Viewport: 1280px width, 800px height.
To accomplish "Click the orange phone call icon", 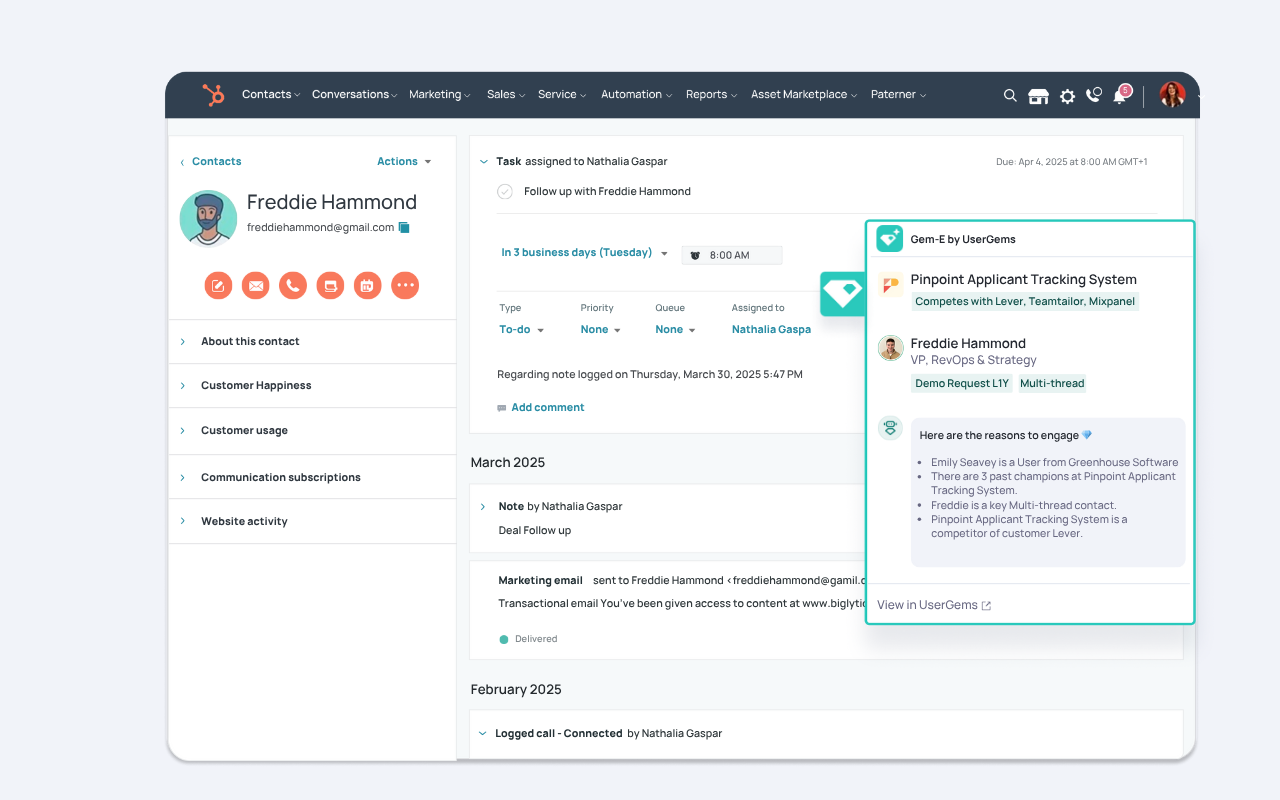I will pos(293,286).
